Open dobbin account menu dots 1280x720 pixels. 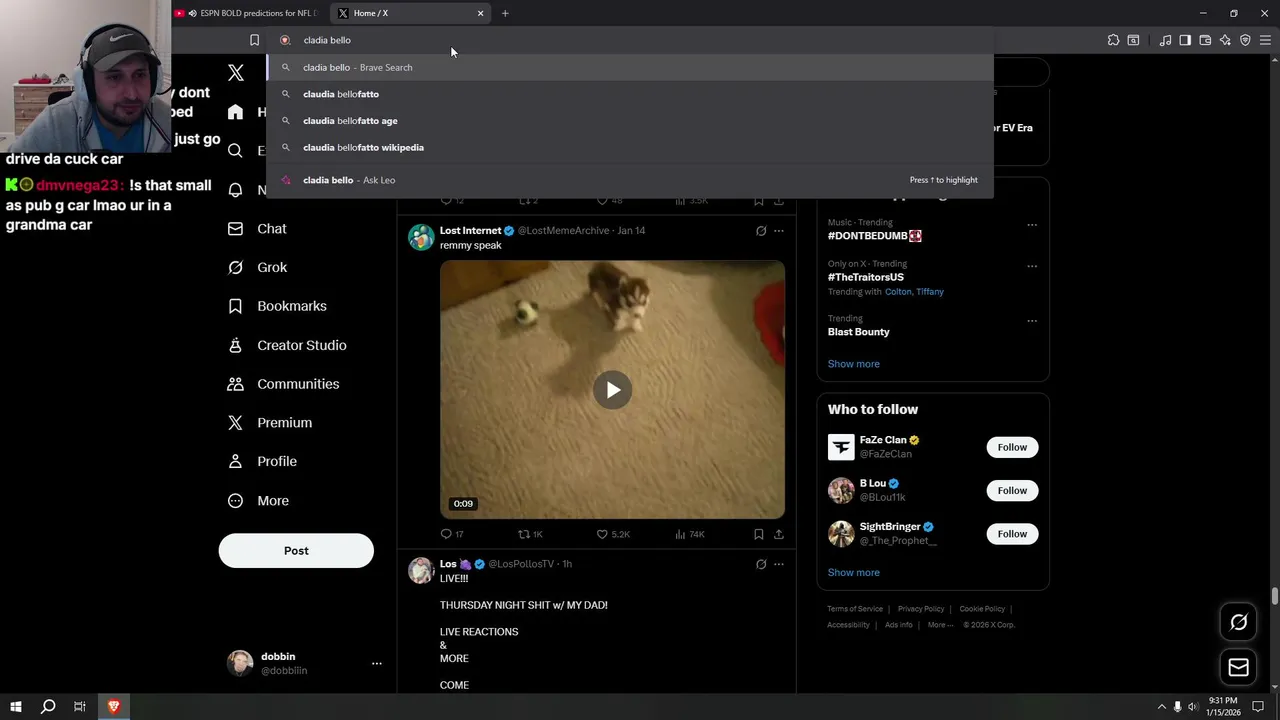(377, 663)
